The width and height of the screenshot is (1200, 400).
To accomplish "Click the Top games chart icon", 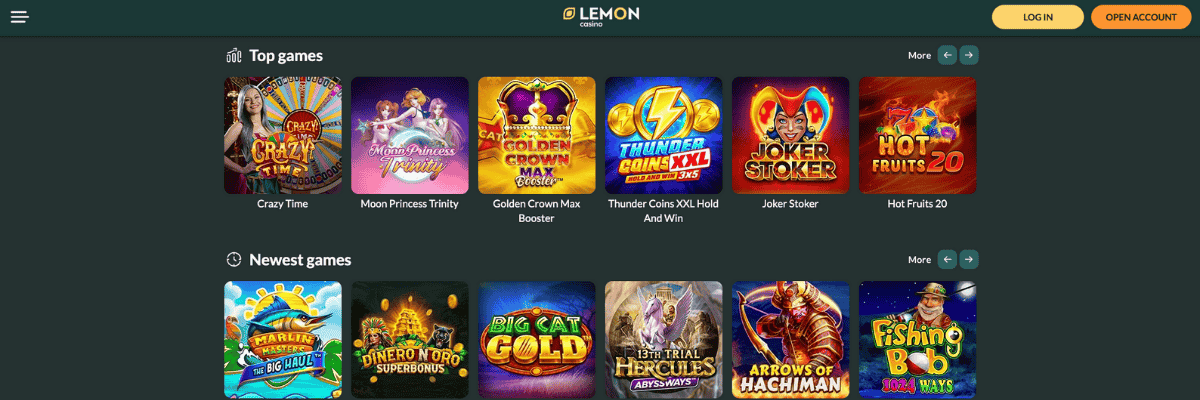I will [234, 56].
